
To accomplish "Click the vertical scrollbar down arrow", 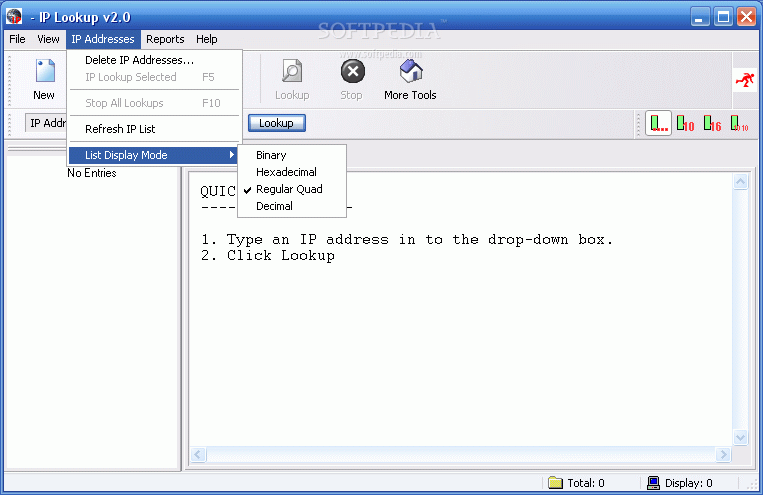I will (x=740, y=437).
